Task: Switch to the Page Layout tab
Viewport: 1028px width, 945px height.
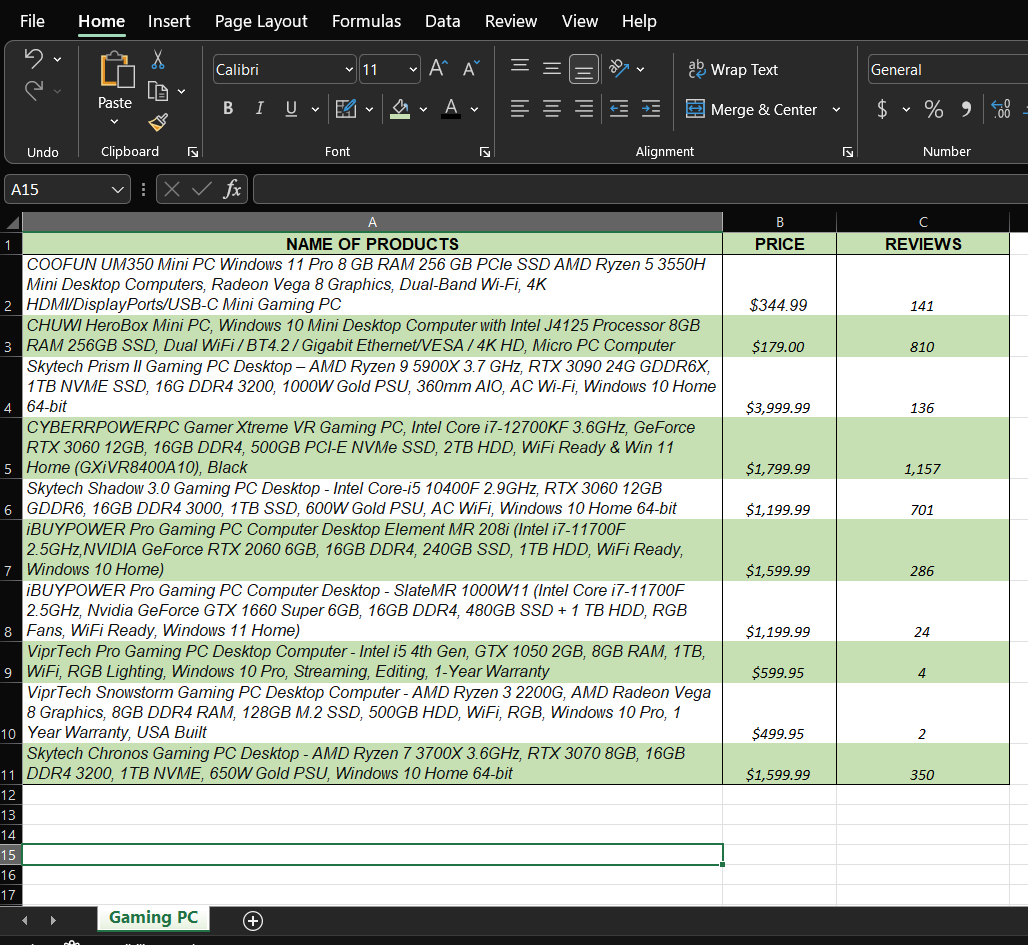Action: [x=261, y=21]
